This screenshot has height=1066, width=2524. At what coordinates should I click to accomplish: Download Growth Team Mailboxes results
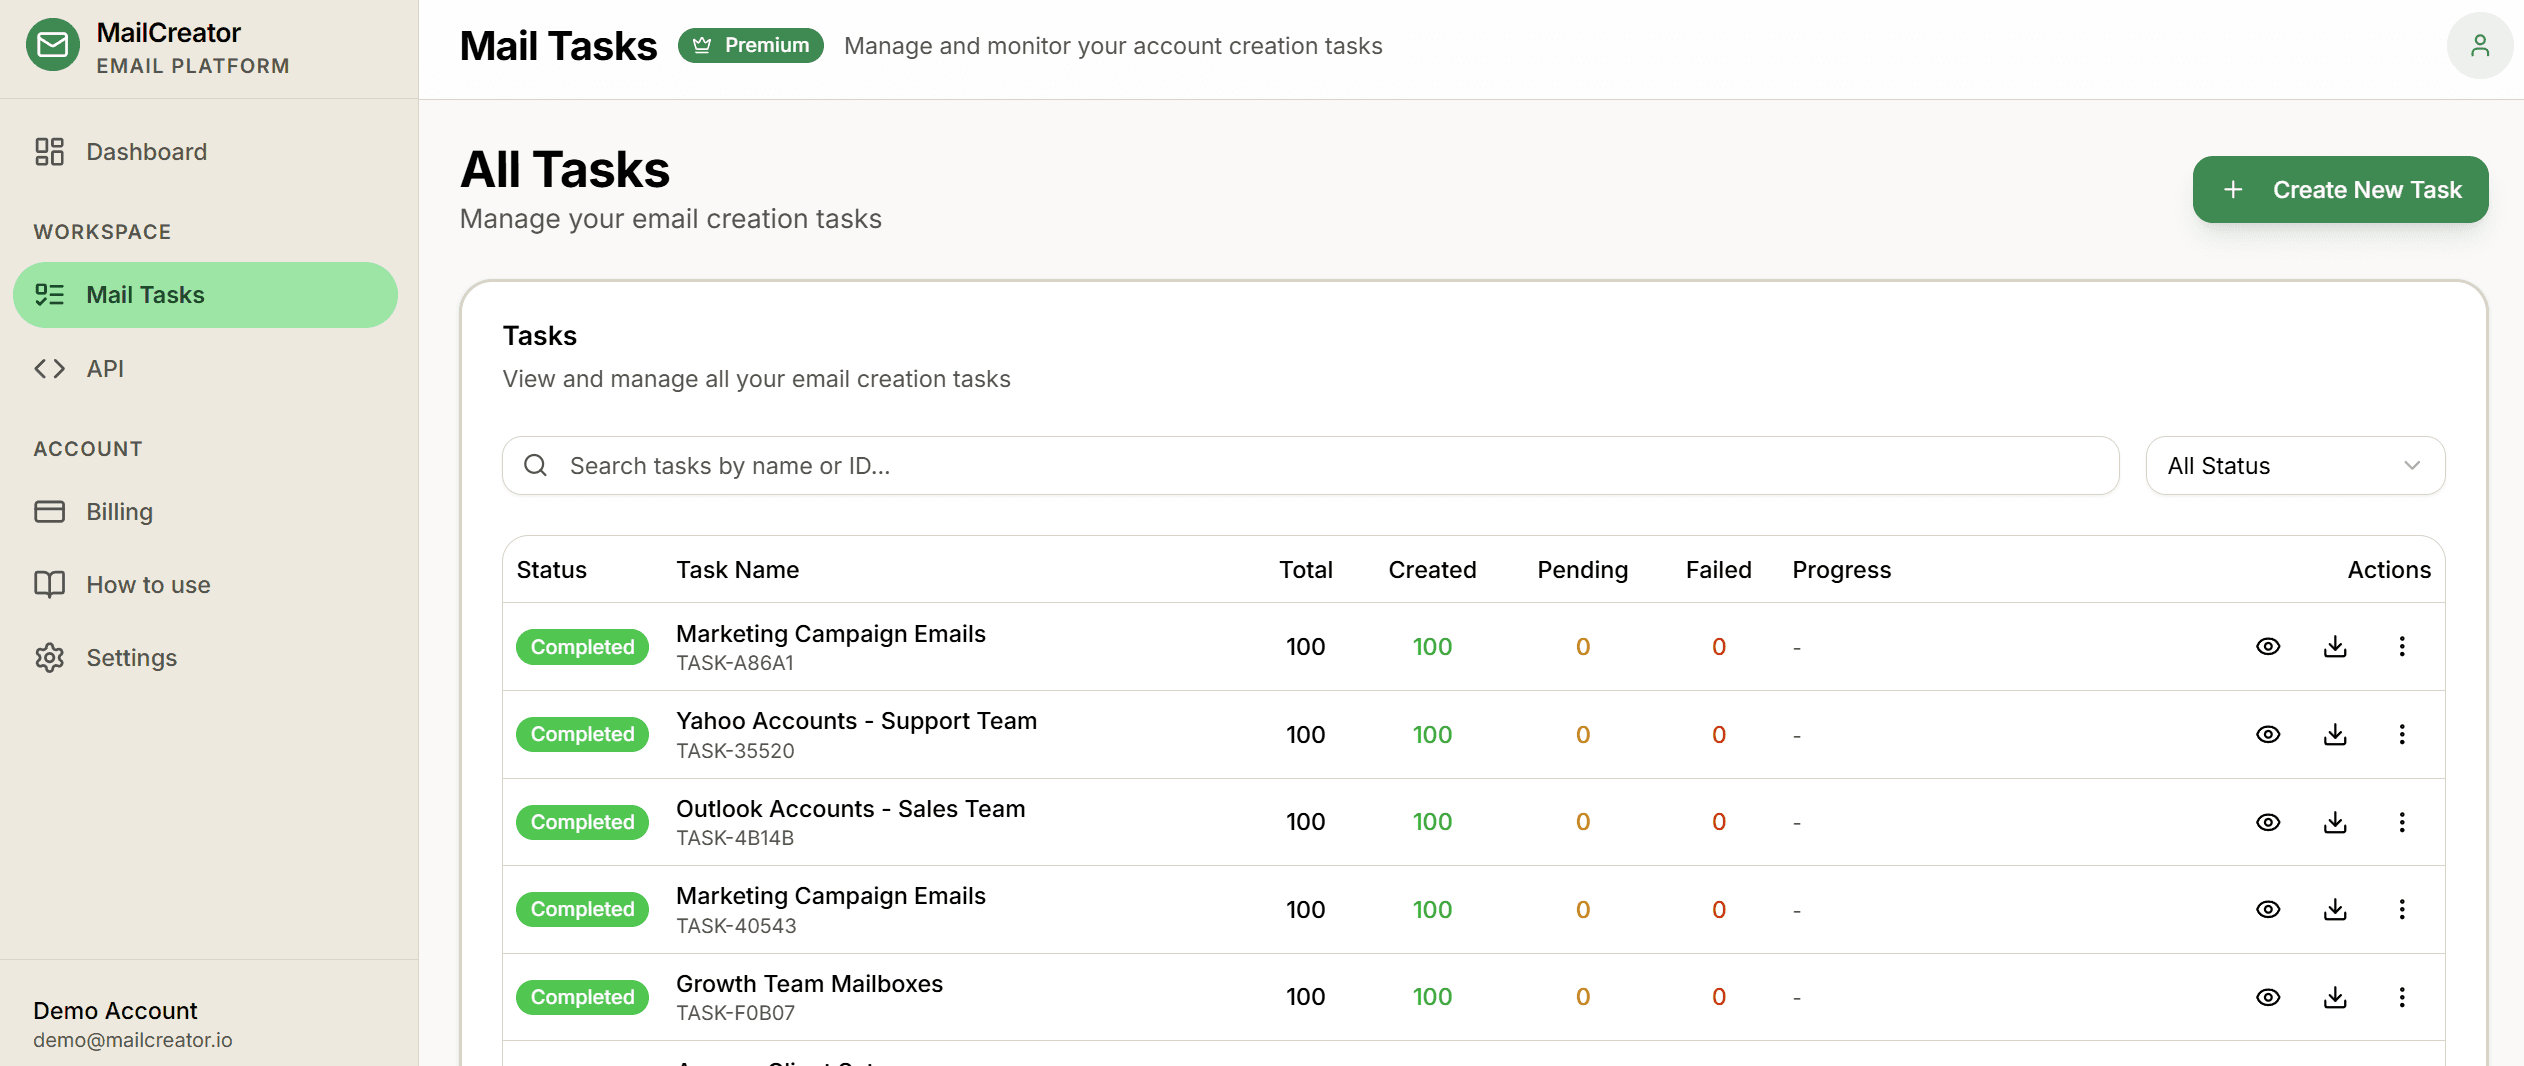point(2335,997)
